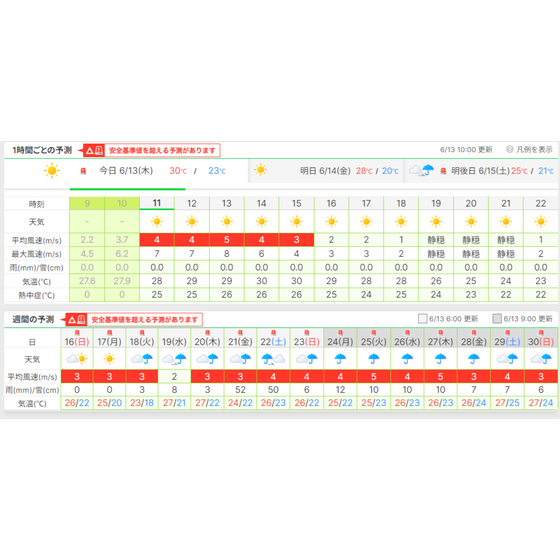Image resolution: width=560 pixels, height=560 pixels.
Task: Click the sunny icon for hour 13
Action: [227, 222]
